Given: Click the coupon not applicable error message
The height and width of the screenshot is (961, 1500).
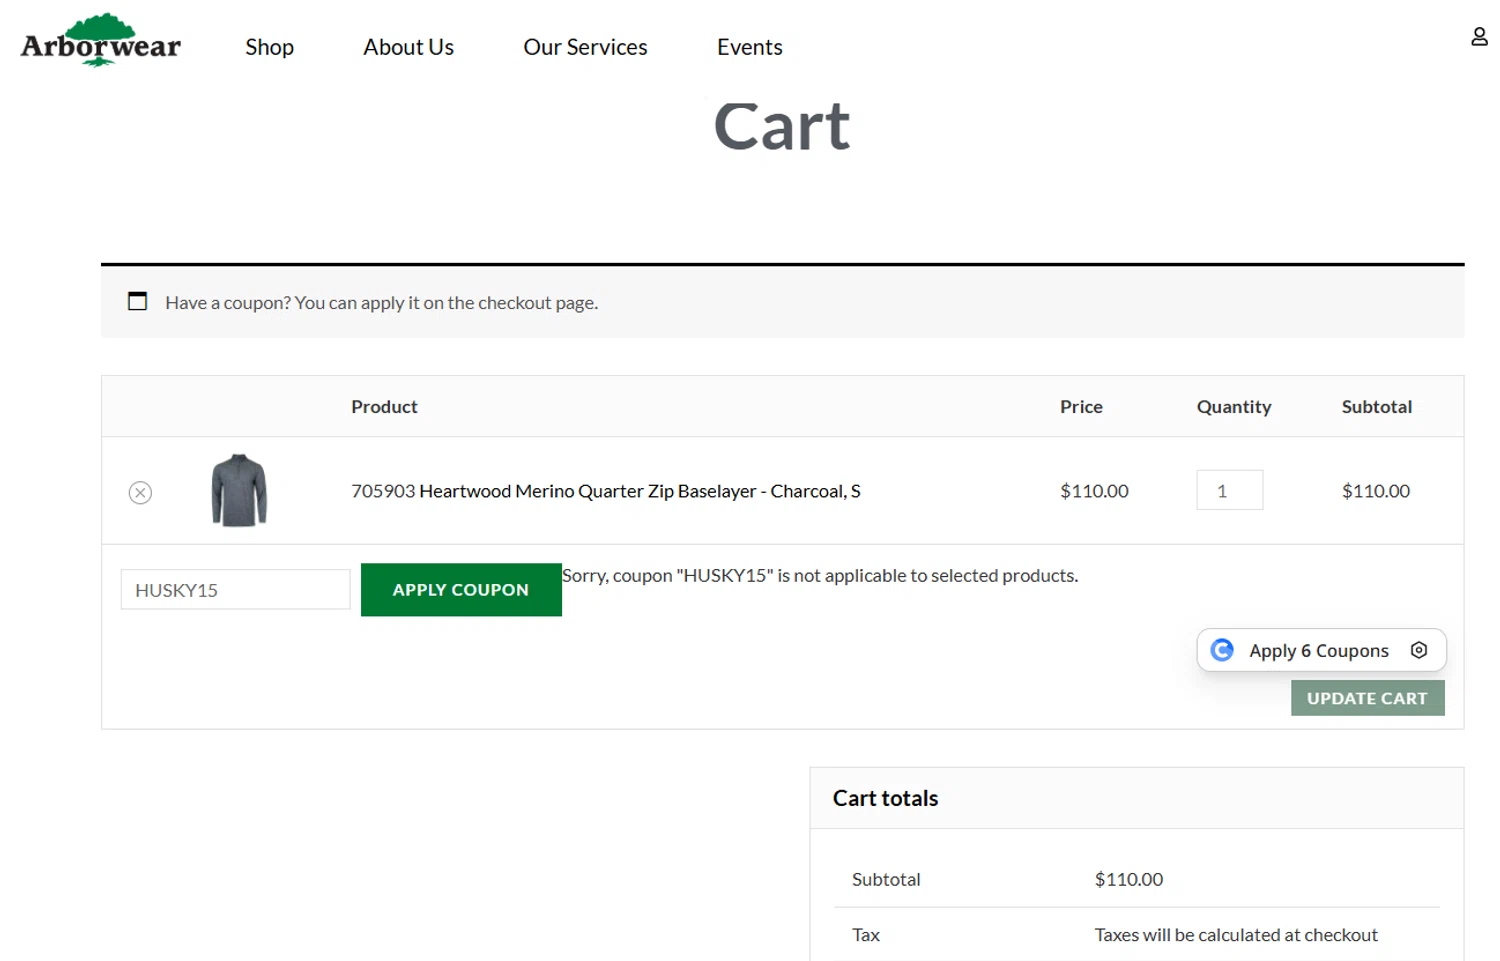Looking at the screenshot, I should point(820,575).
